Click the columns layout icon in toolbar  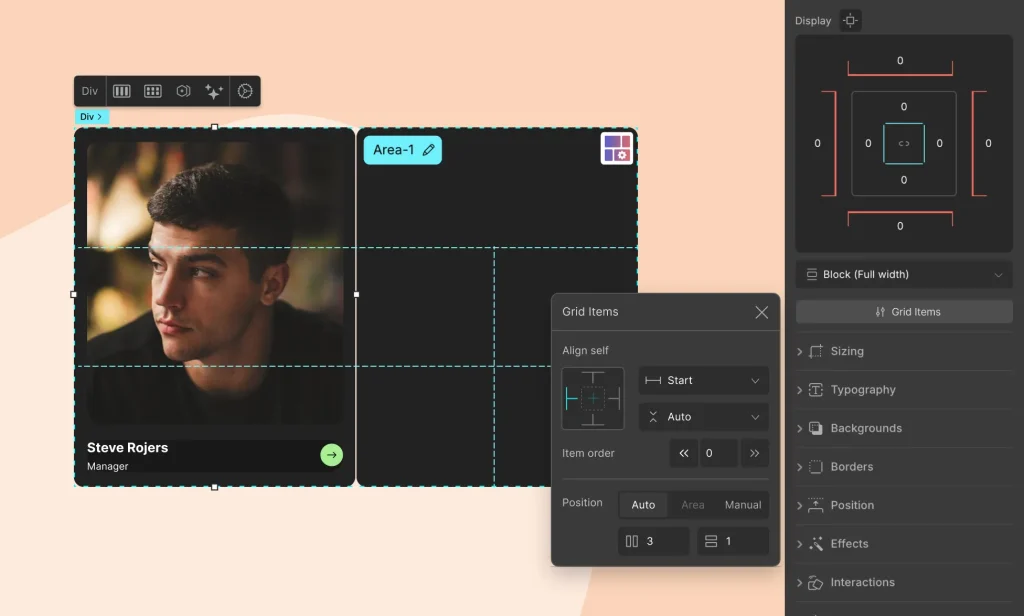(x=121, y=91)
